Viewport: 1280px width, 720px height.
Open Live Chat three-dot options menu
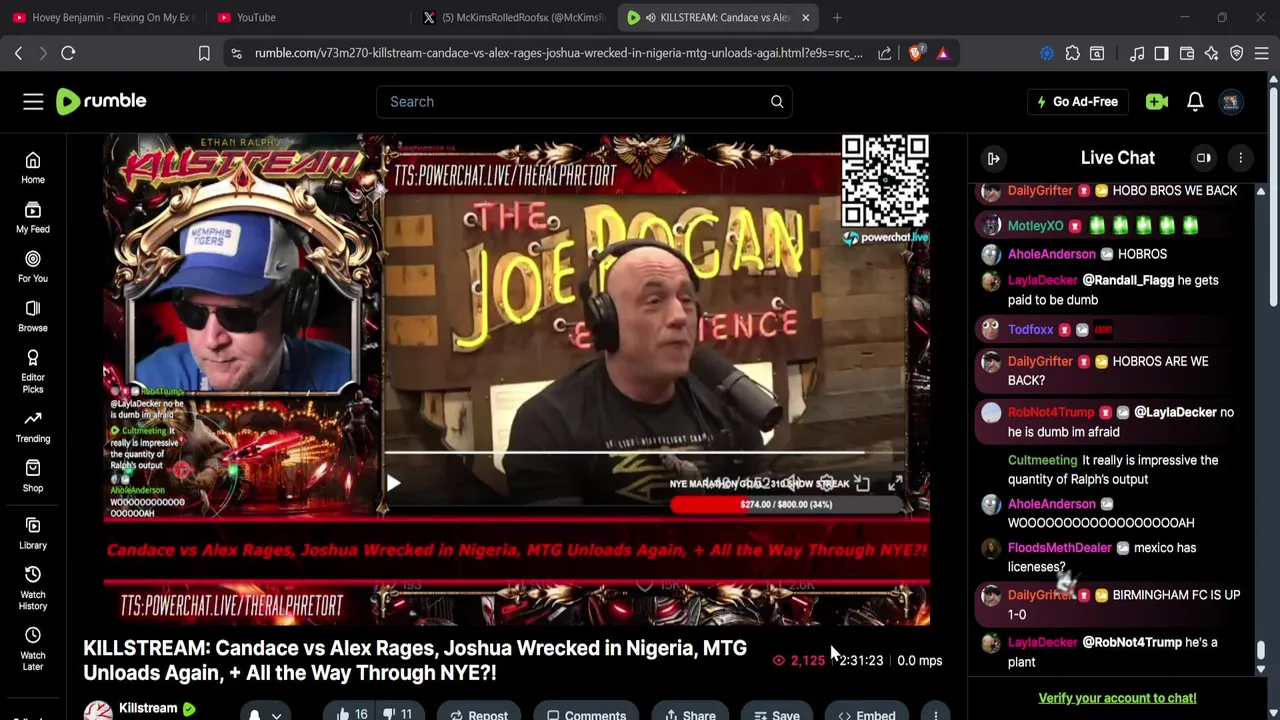(1241, 158)
